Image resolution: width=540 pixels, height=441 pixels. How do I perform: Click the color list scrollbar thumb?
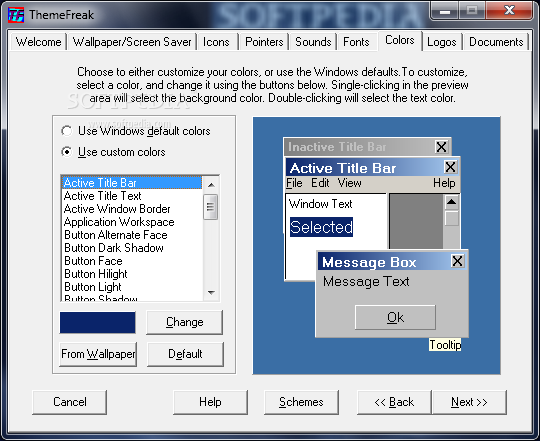(x=210, y=207)
